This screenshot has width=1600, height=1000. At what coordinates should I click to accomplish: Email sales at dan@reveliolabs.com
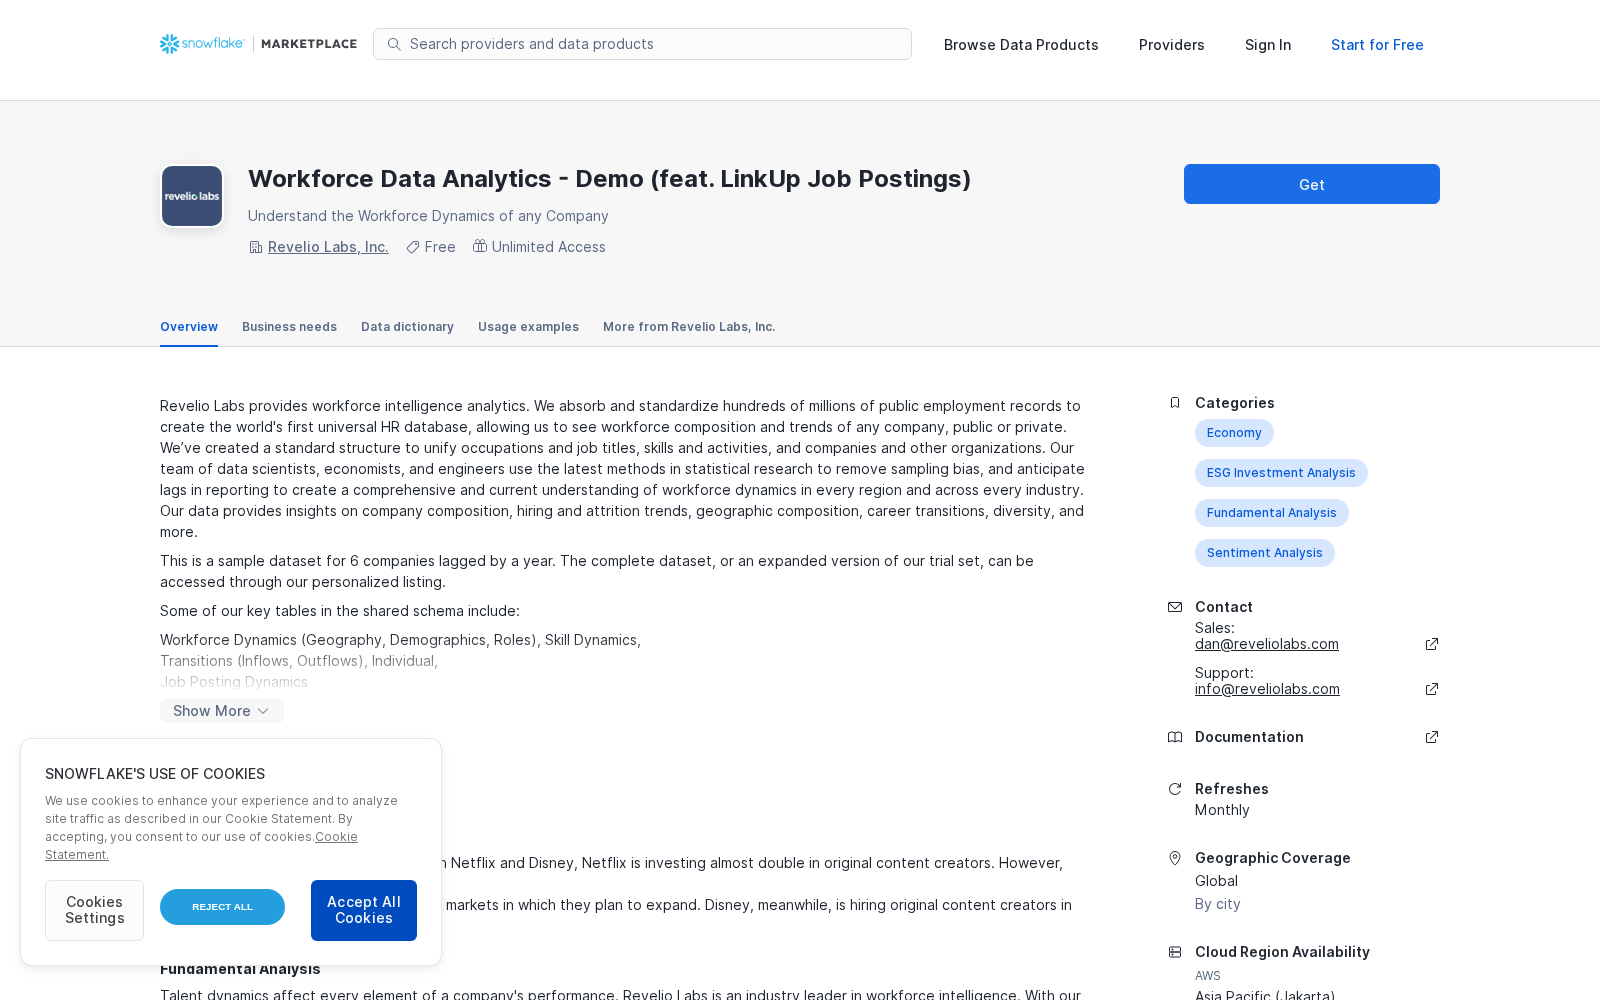(1267, 644)
